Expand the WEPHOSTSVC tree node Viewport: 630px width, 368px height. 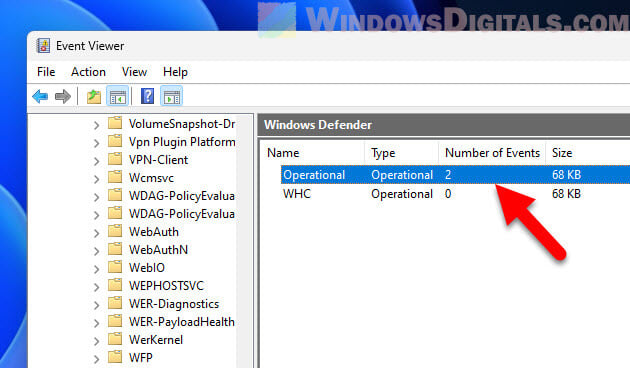point(96,287)
